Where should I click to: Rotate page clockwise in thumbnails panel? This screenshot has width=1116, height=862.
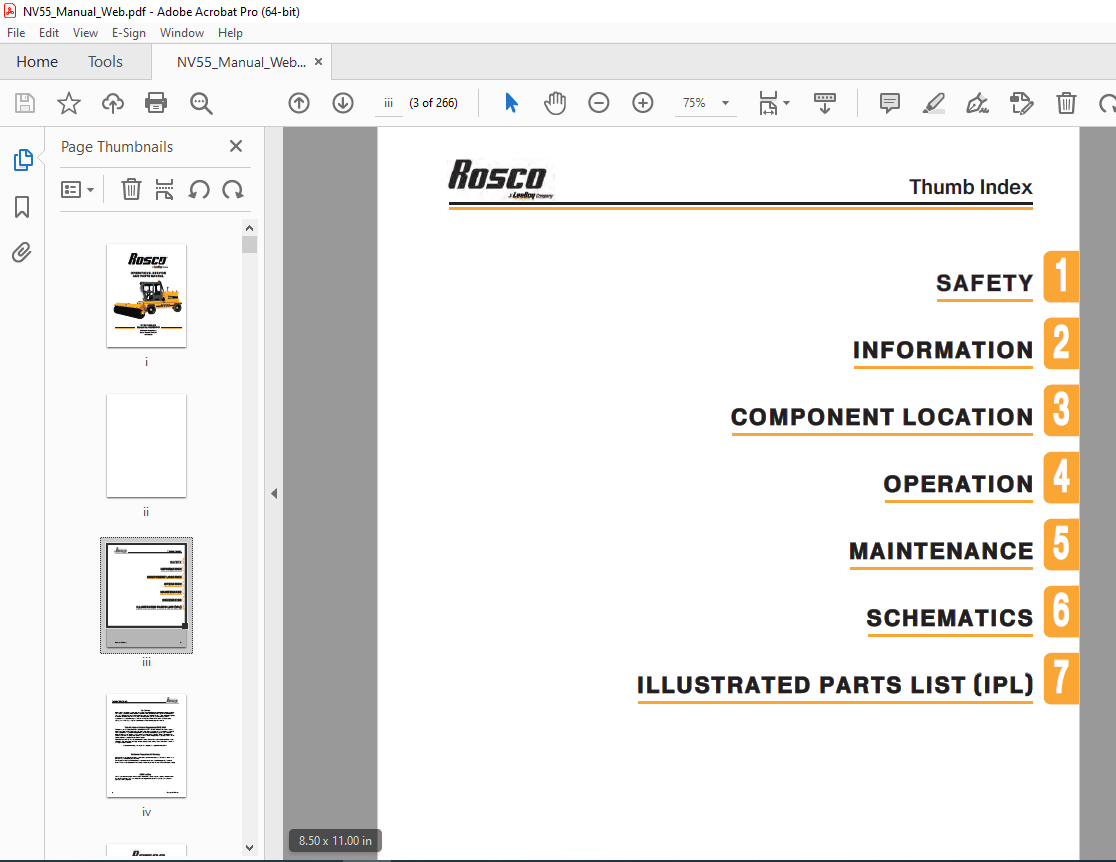233,189
